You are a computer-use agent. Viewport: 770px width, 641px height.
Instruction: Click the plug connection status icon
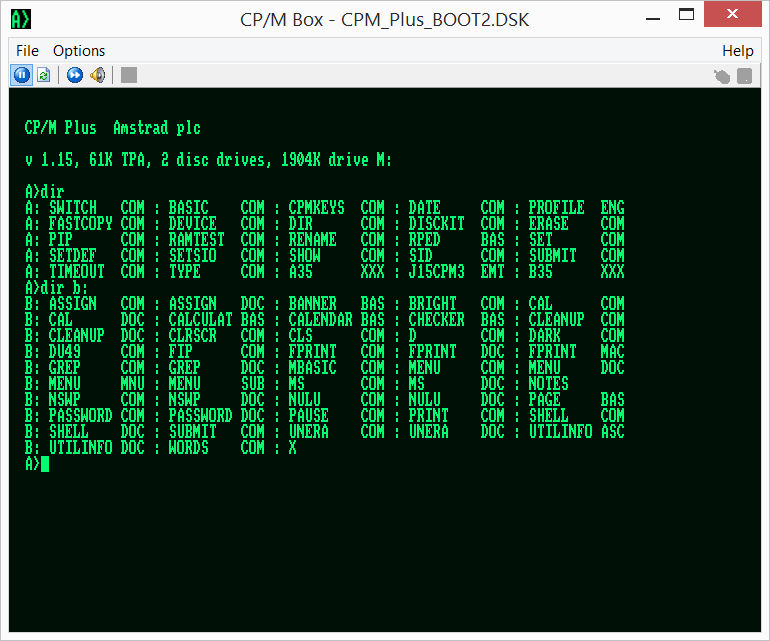click(x=722, y=76)
